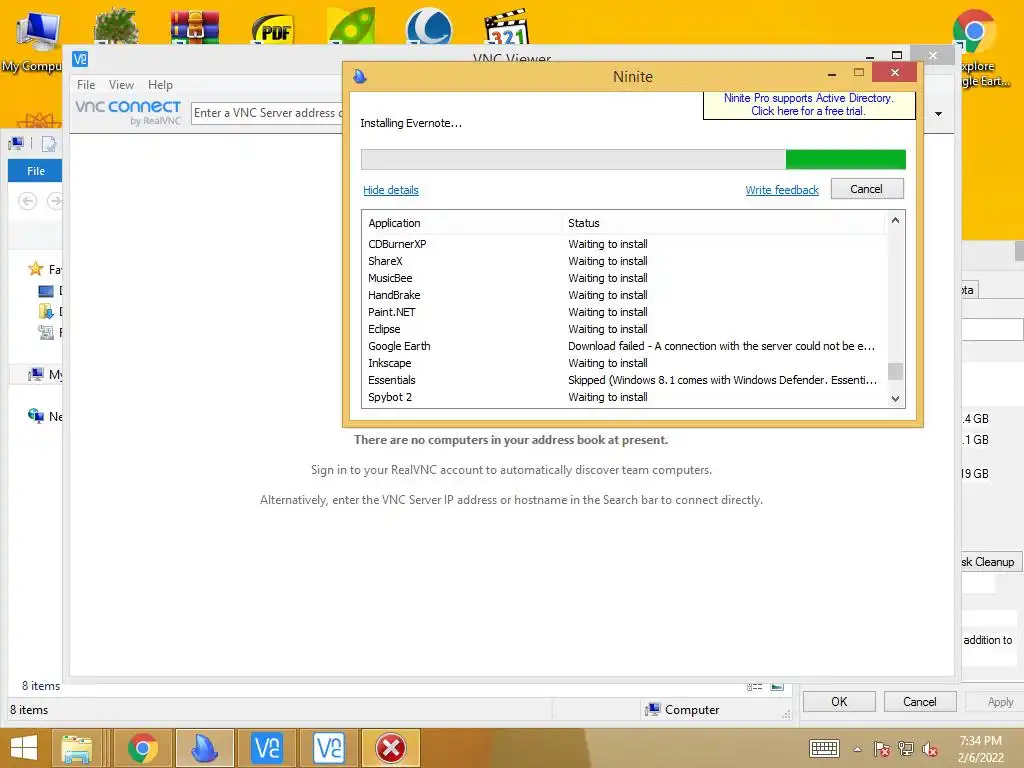
Task: Click the details list scroll up arrow
Action: 895,221
